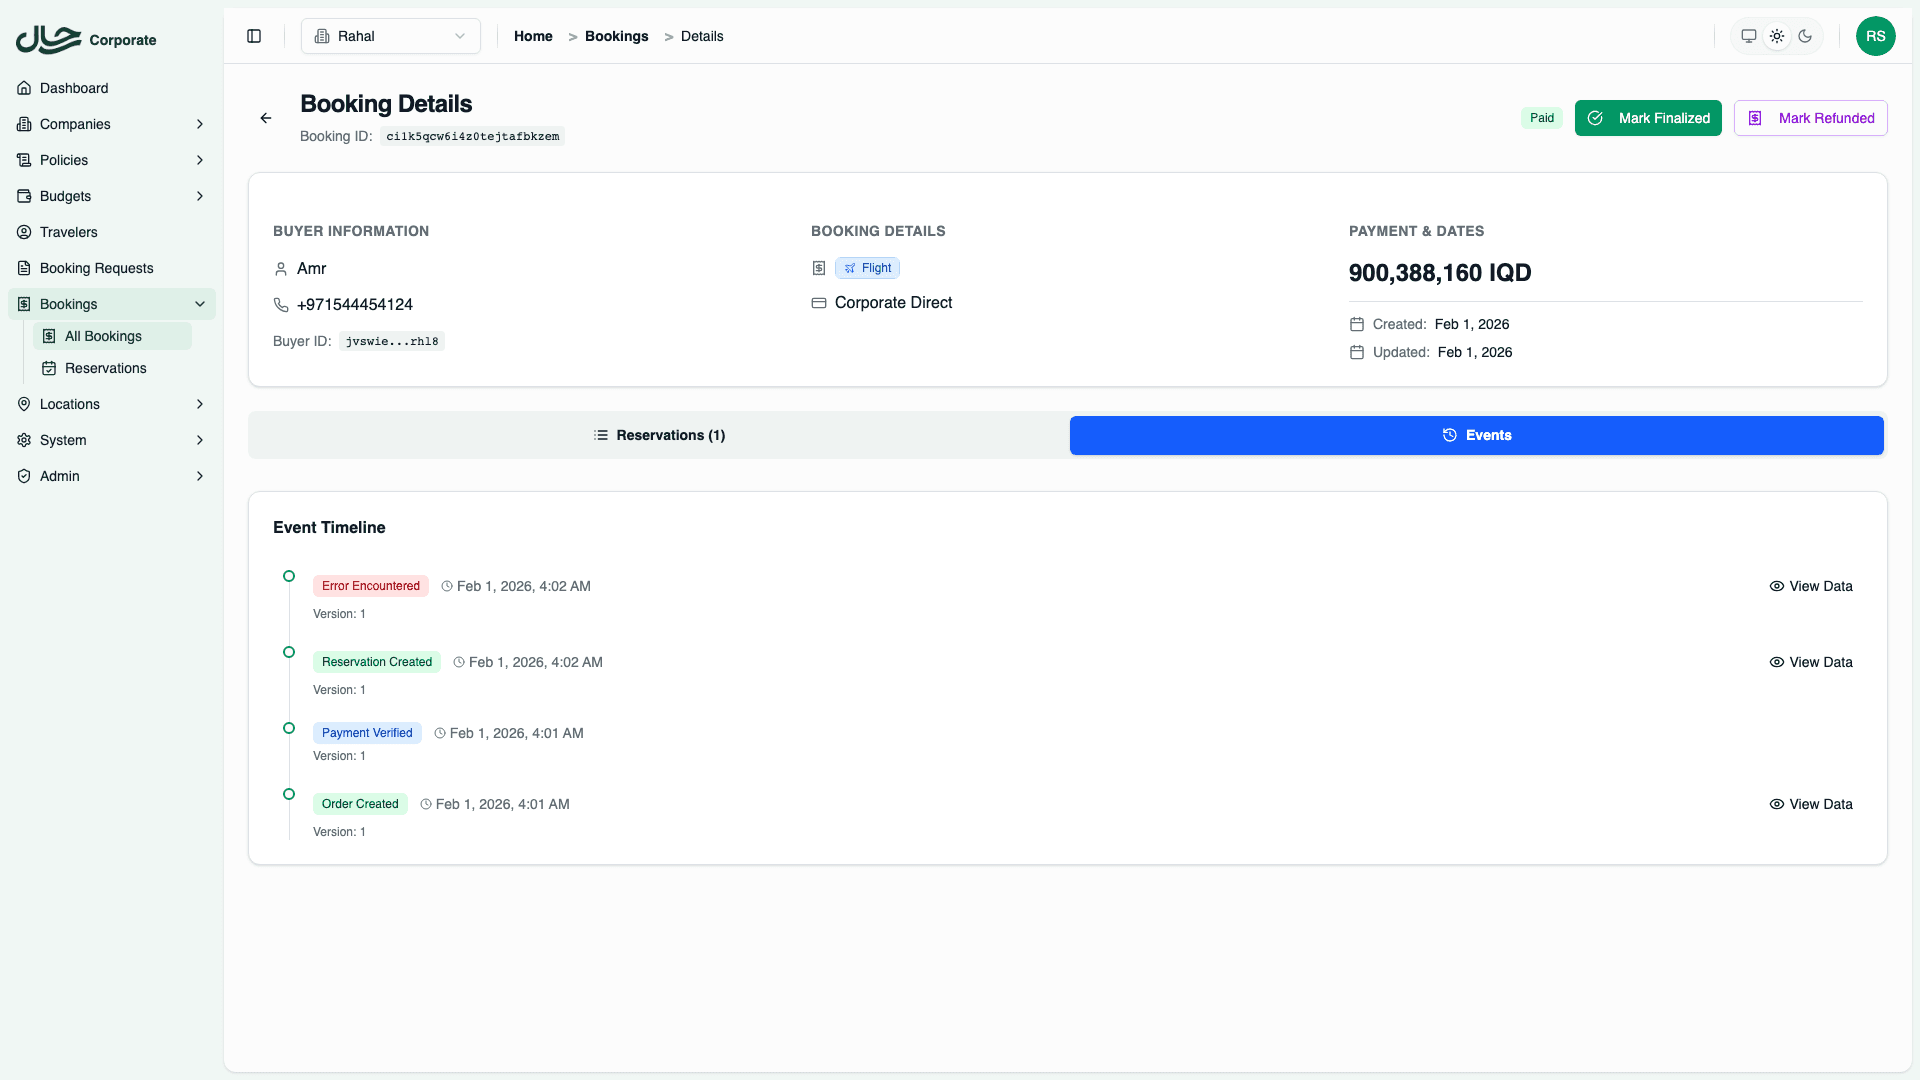
Task: Click the Travelers icon in sidebar
Action: coord(24,232)
